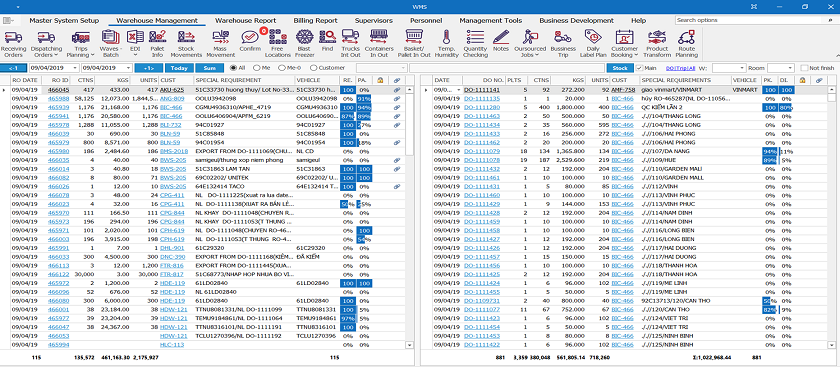
Task: Open customer link AKU-625
Action: coord(172,90)
